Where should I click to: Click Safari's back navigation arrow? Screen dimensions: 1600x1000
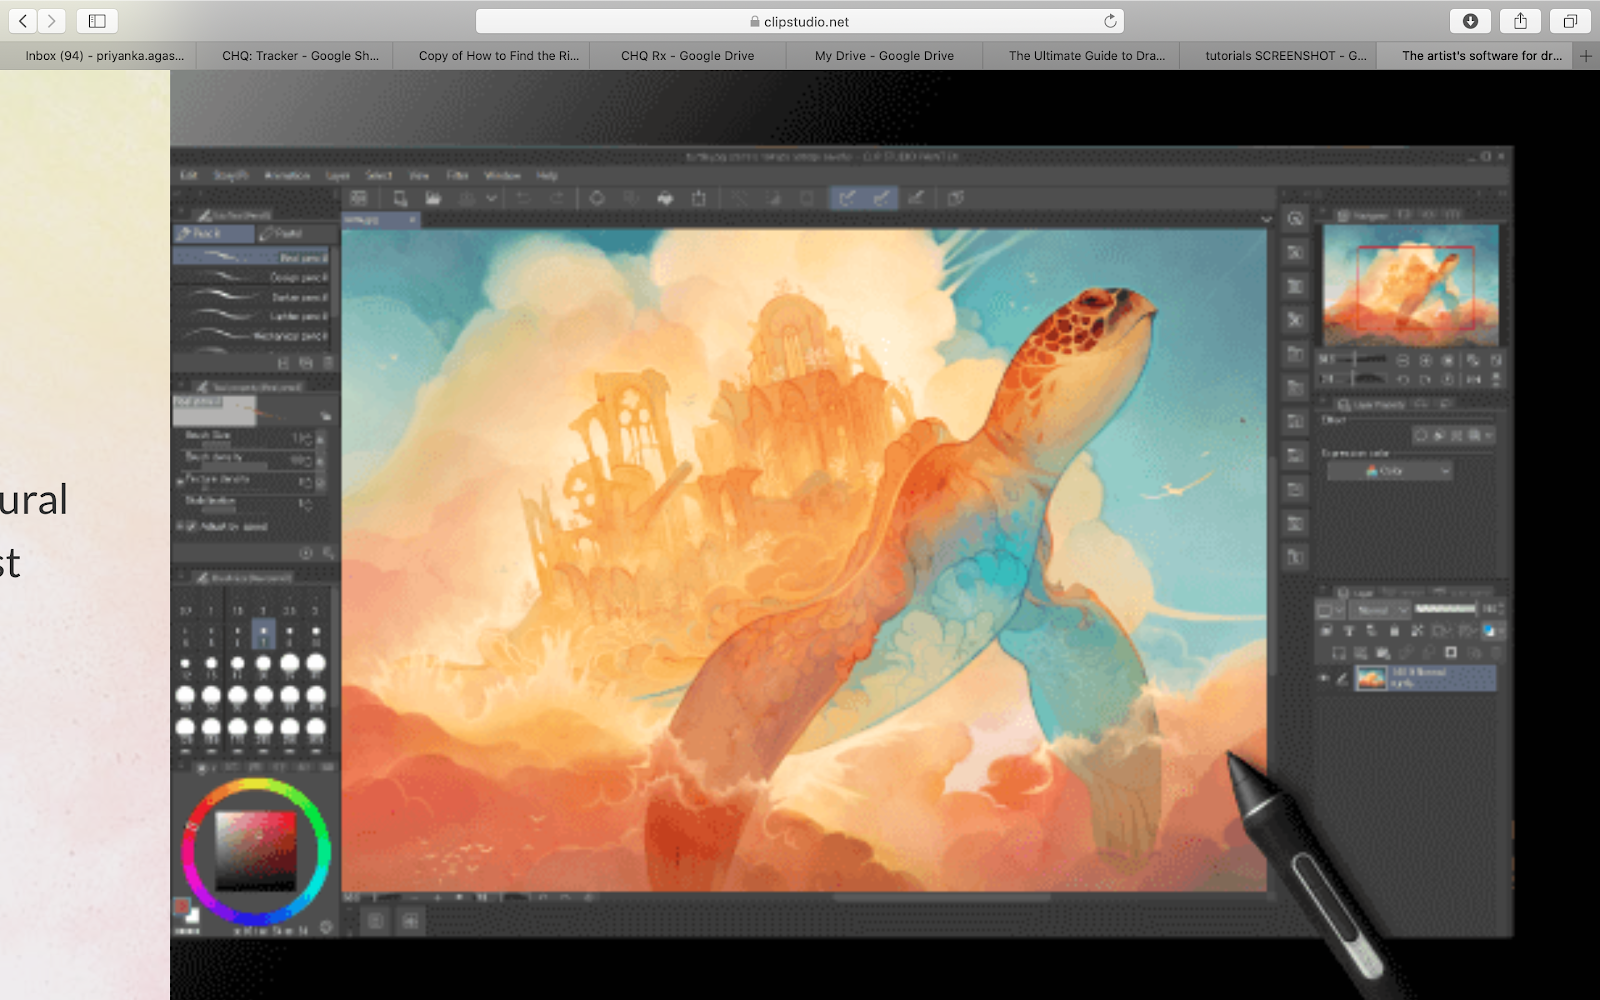coord(22,20)
